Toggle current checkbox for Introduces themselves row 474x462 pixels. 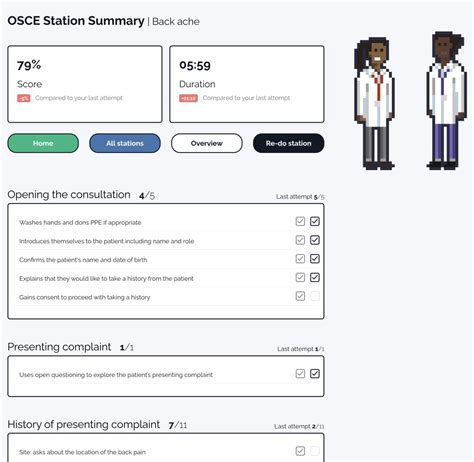pos(315,240)
